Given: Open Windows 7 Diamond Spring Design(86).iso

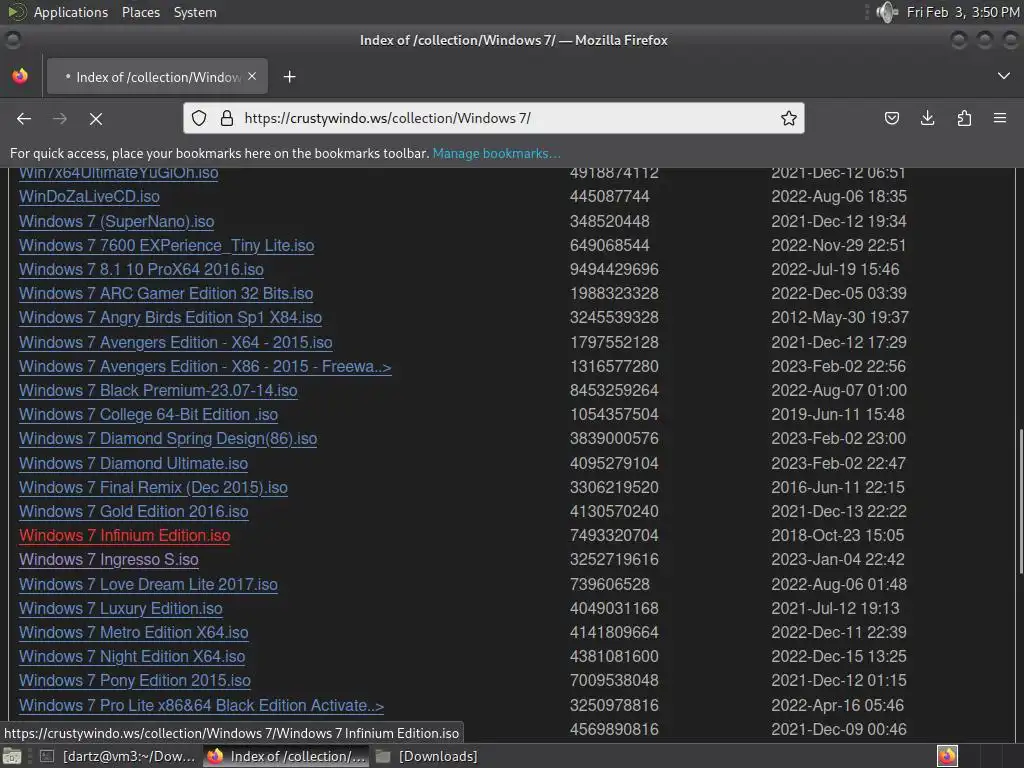Looking at the screenshot, I should [x=168, y=438].
